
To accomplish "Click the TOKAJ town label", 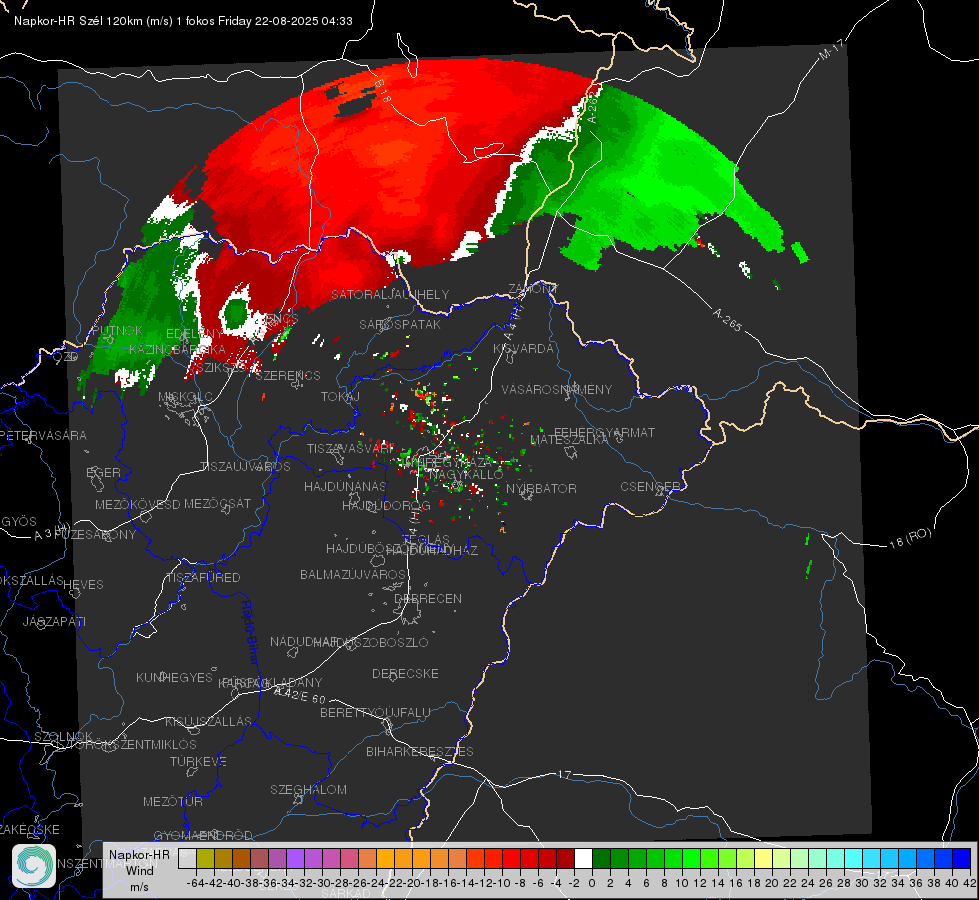I will tap(340, 397).
